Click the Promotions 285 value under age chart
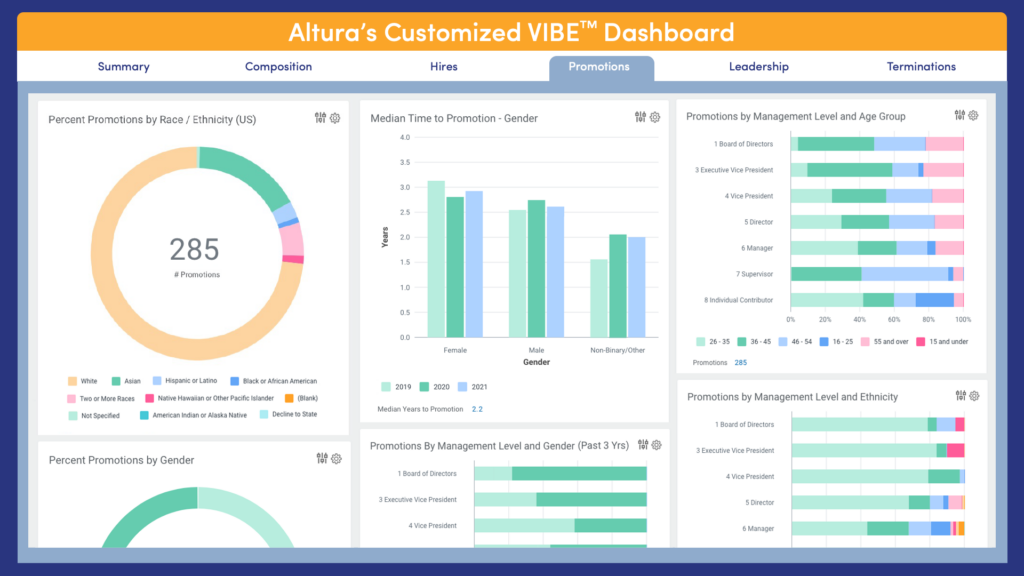This screenshot has height=576, width=1024. point(741,362)
